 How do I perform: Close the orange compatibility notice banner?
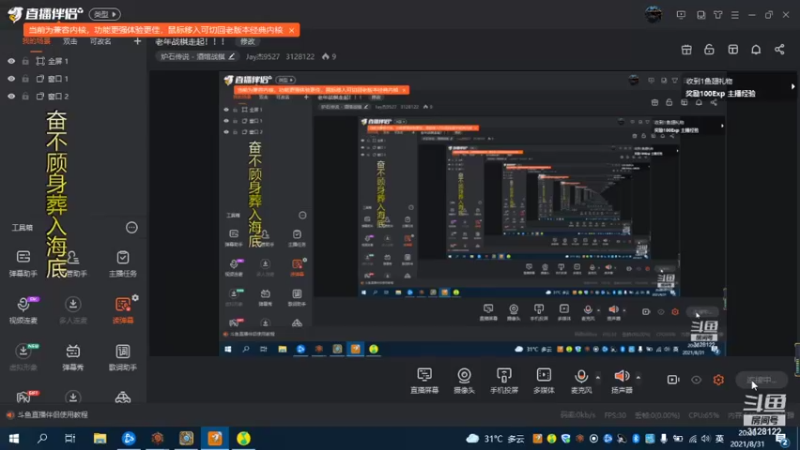pyautogui.click(x=291, y=30)
